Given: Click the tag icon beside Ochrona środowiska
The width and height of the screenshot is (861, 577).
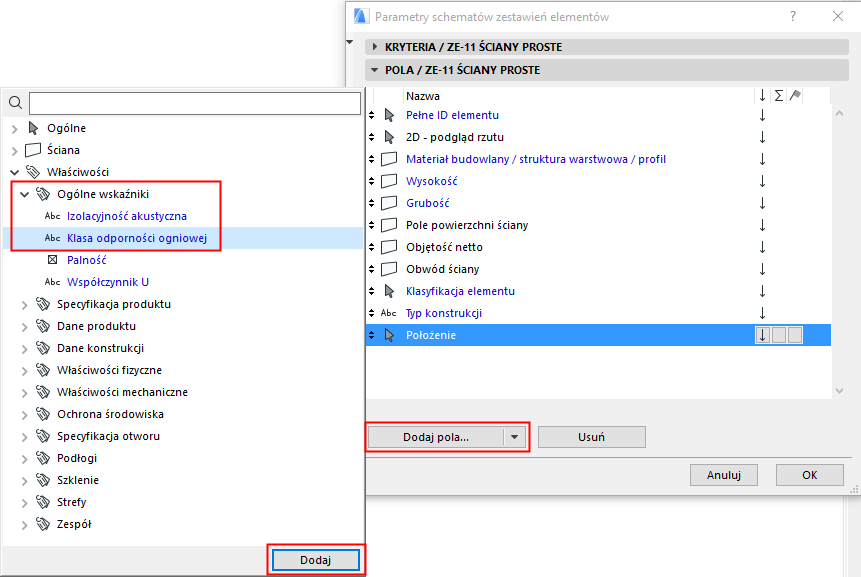Looking at the screenshot, I should 43,414.
